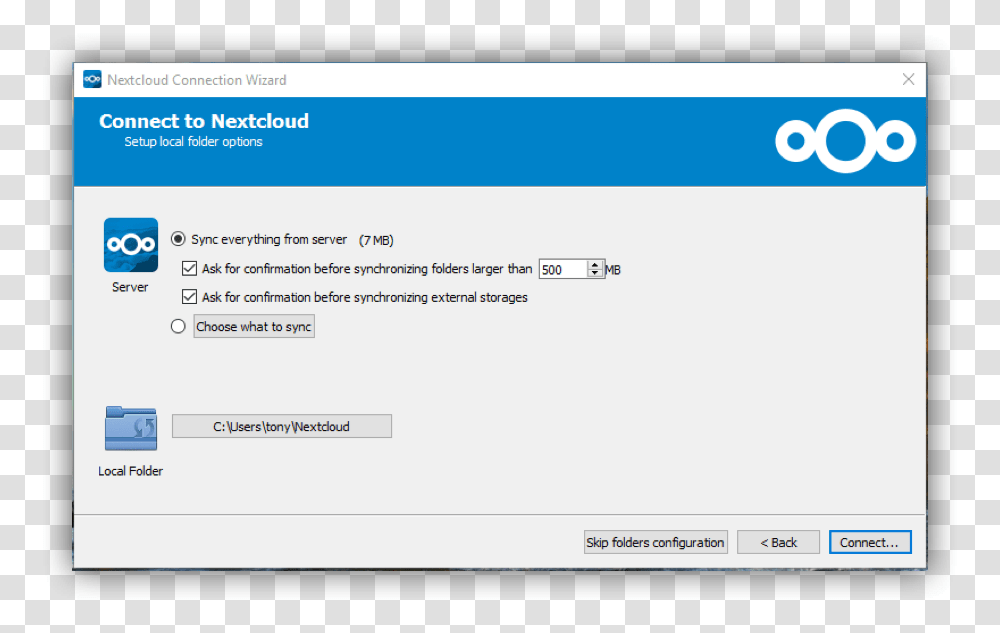
Task: Go back with the '< Back' button
Action: click(x=778, y=542)
